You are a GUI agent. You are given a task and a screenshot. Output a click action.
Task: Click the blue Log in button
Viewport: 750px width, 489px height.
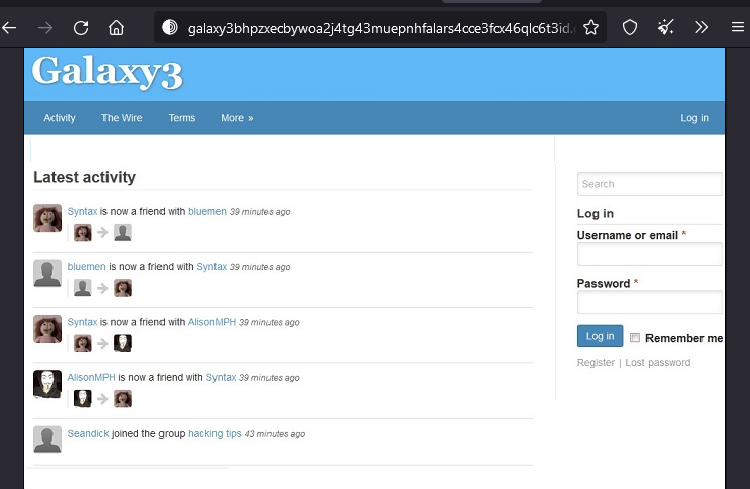(600, 336)
